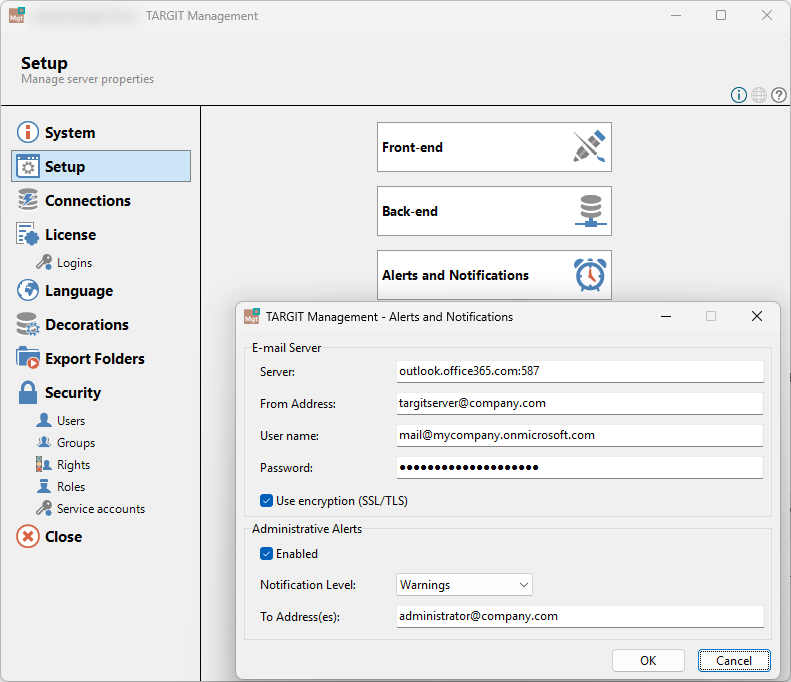Uncheck the Enabled administrative alerts checkbox
Viewport: 791px width, 682px height.
(x=266, y=553)
